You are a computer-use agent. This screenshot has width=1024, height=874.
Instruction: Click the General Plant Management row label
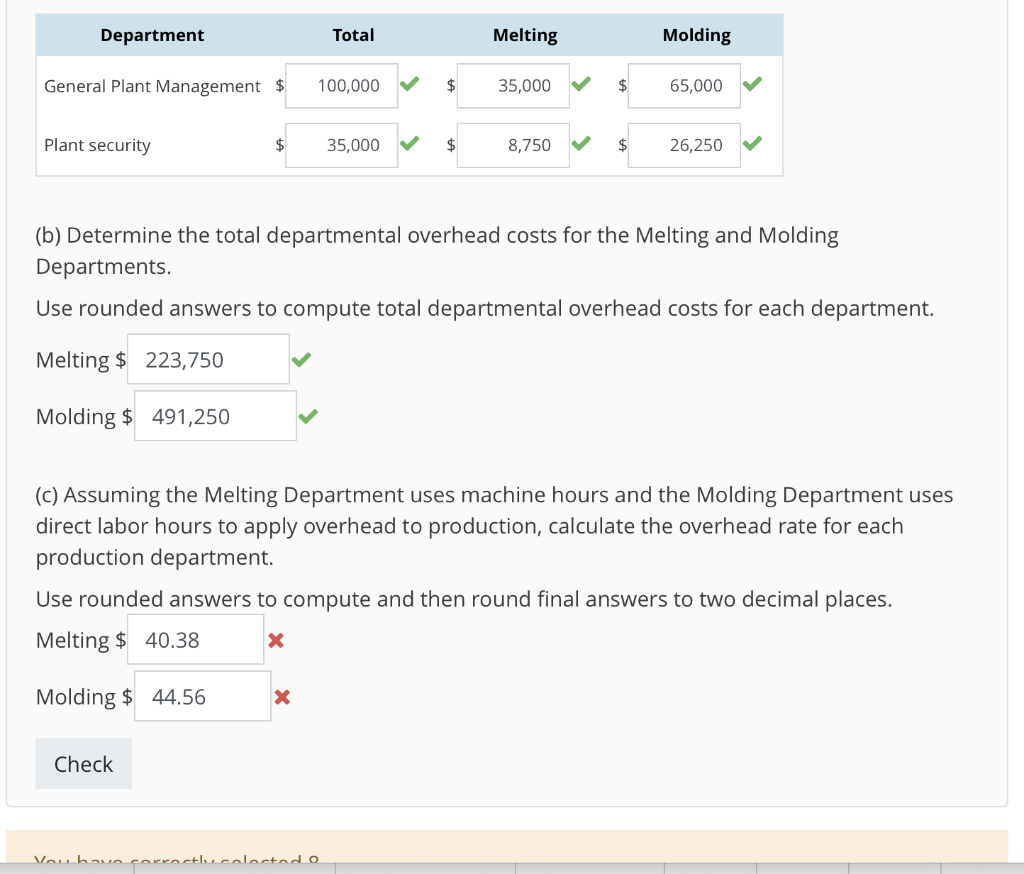pyautogui.click(x=152, y=86)
